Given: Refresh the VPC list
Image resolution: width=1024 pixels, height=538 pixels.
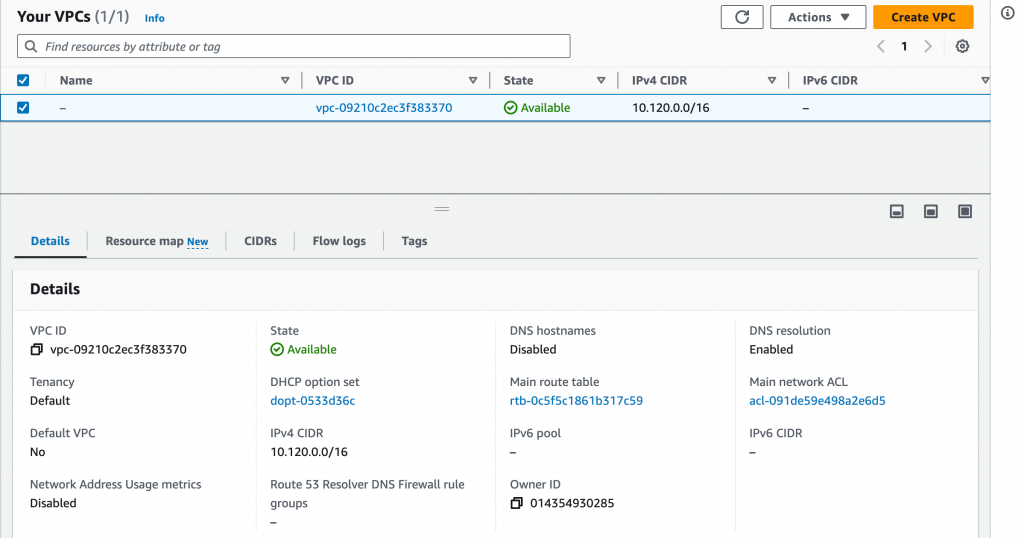Looking at the screenshot, I should click(x=742, y=17).
